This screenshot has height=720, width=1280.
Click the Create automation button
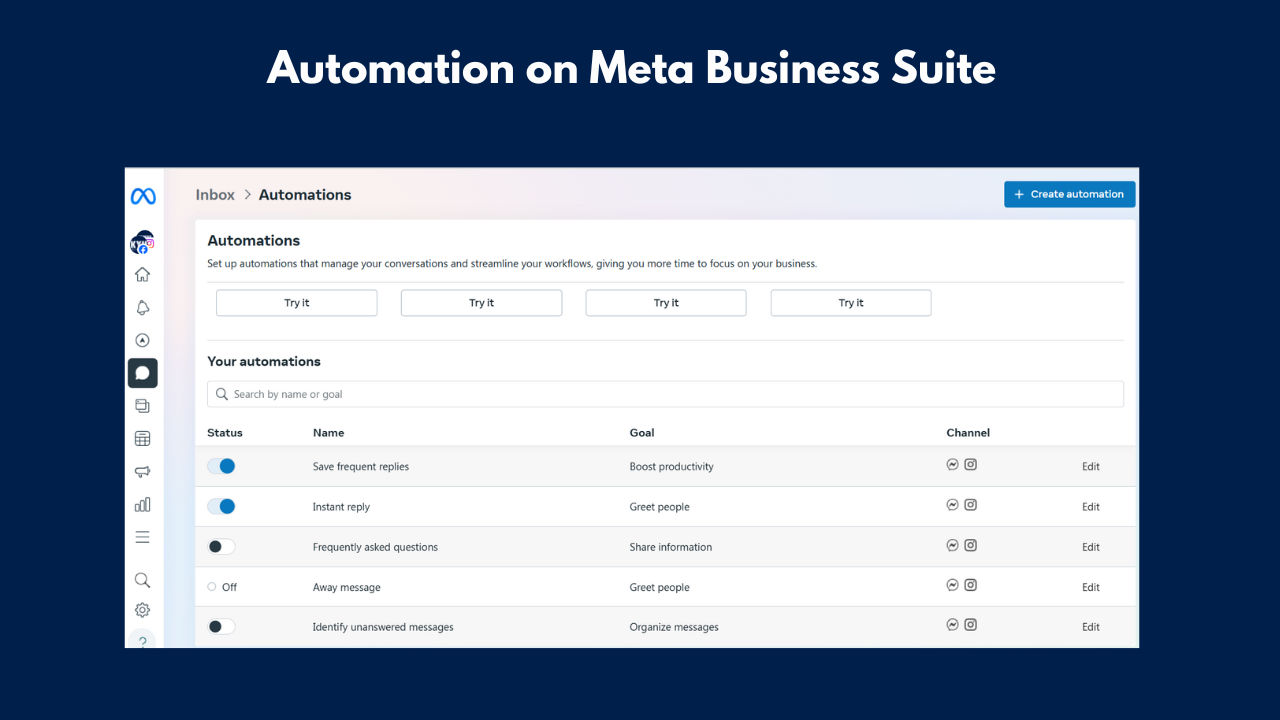pos(1070,194)
